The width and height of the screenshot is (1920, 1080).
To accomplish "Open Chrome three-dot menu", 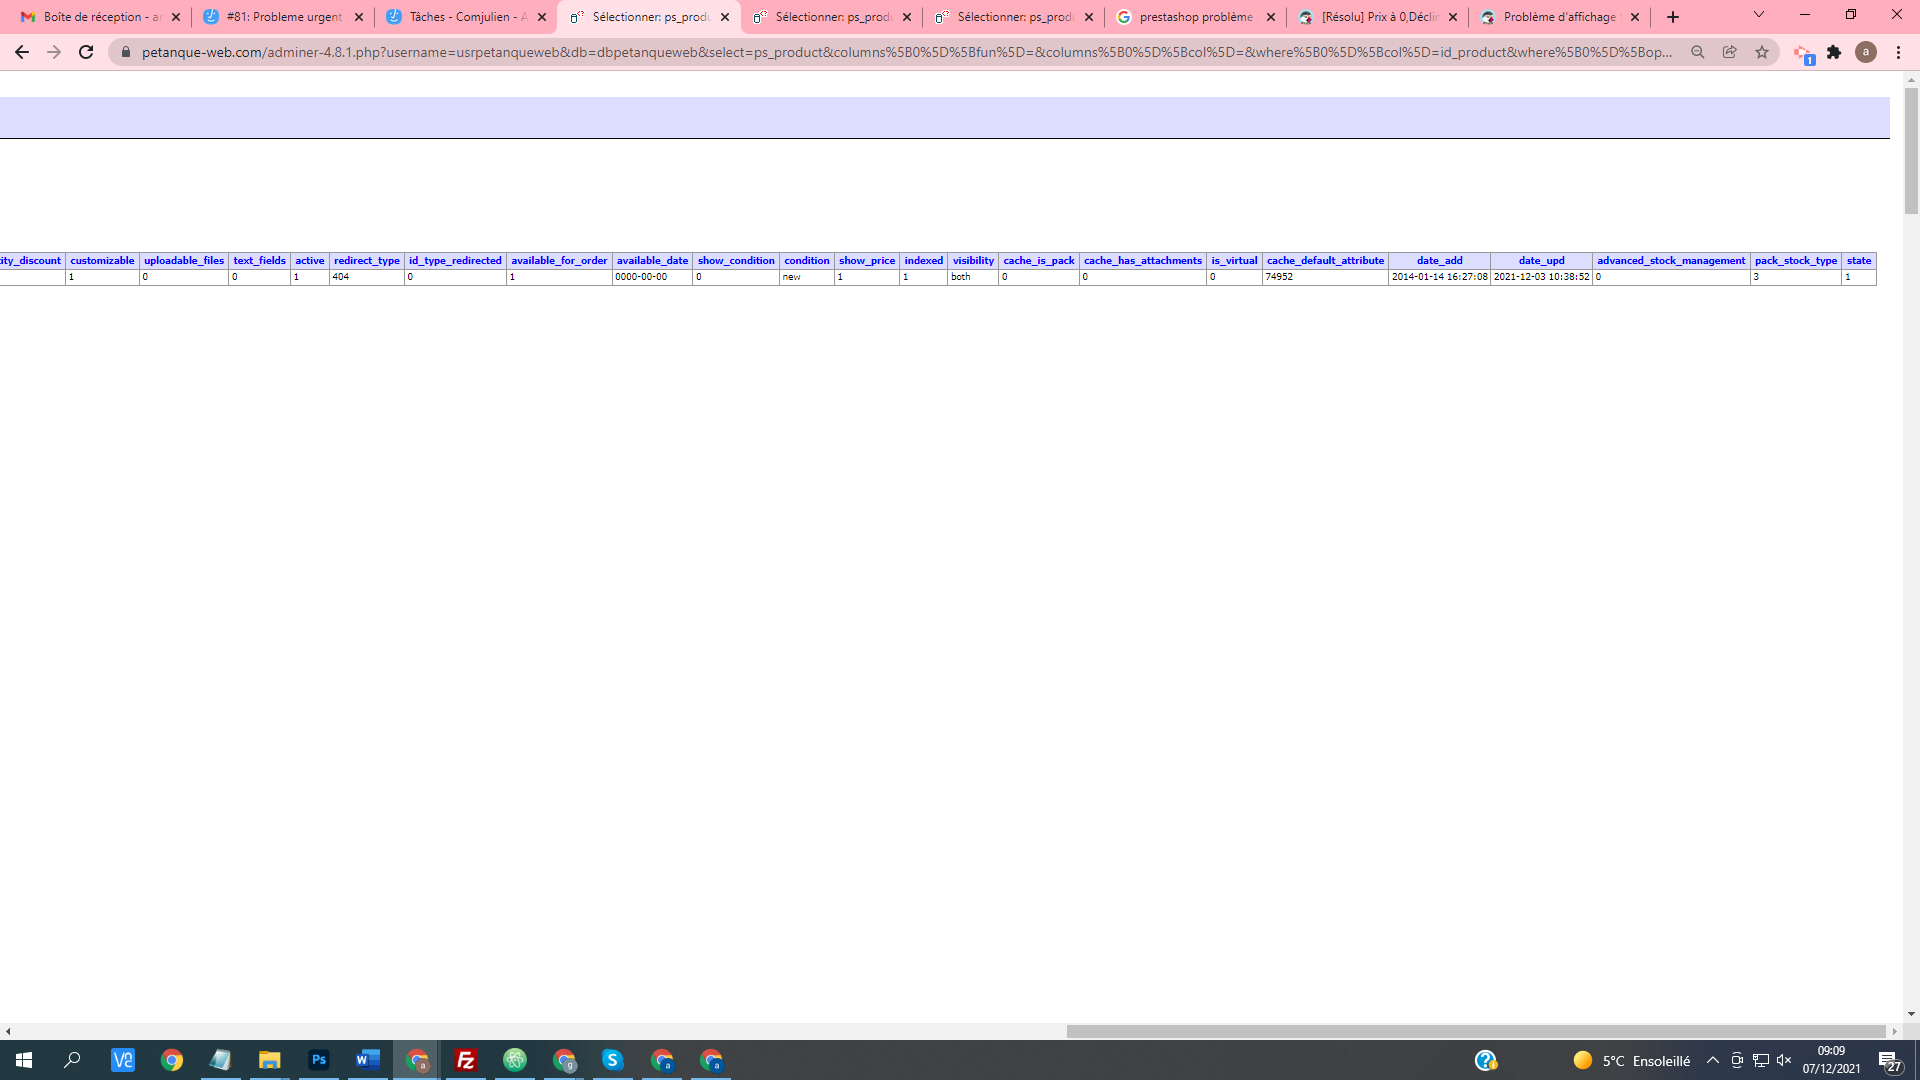I will (x=1899, y=52).
